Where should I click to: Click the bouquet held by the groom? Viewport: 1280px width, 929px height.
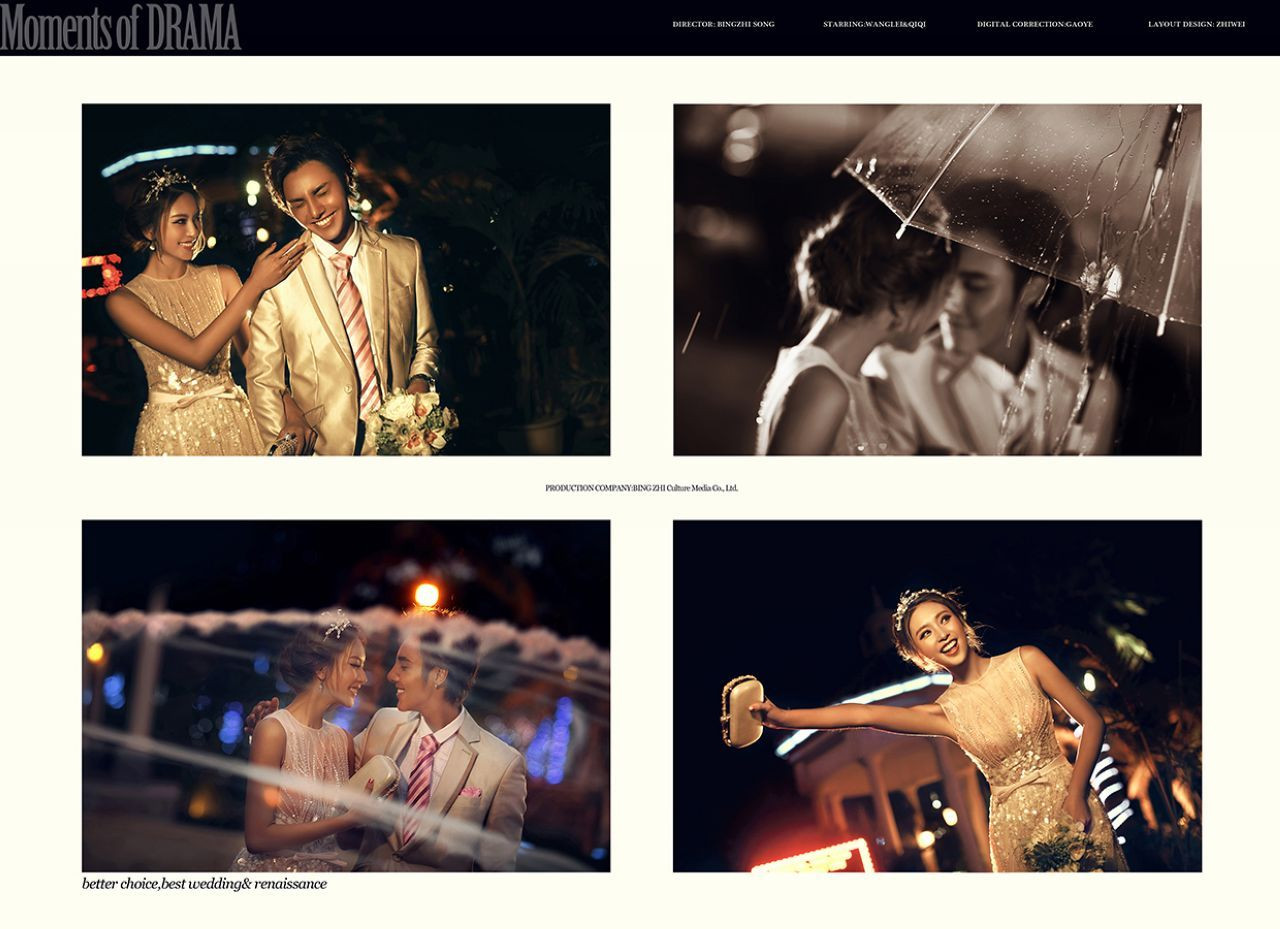click(413, 422)
